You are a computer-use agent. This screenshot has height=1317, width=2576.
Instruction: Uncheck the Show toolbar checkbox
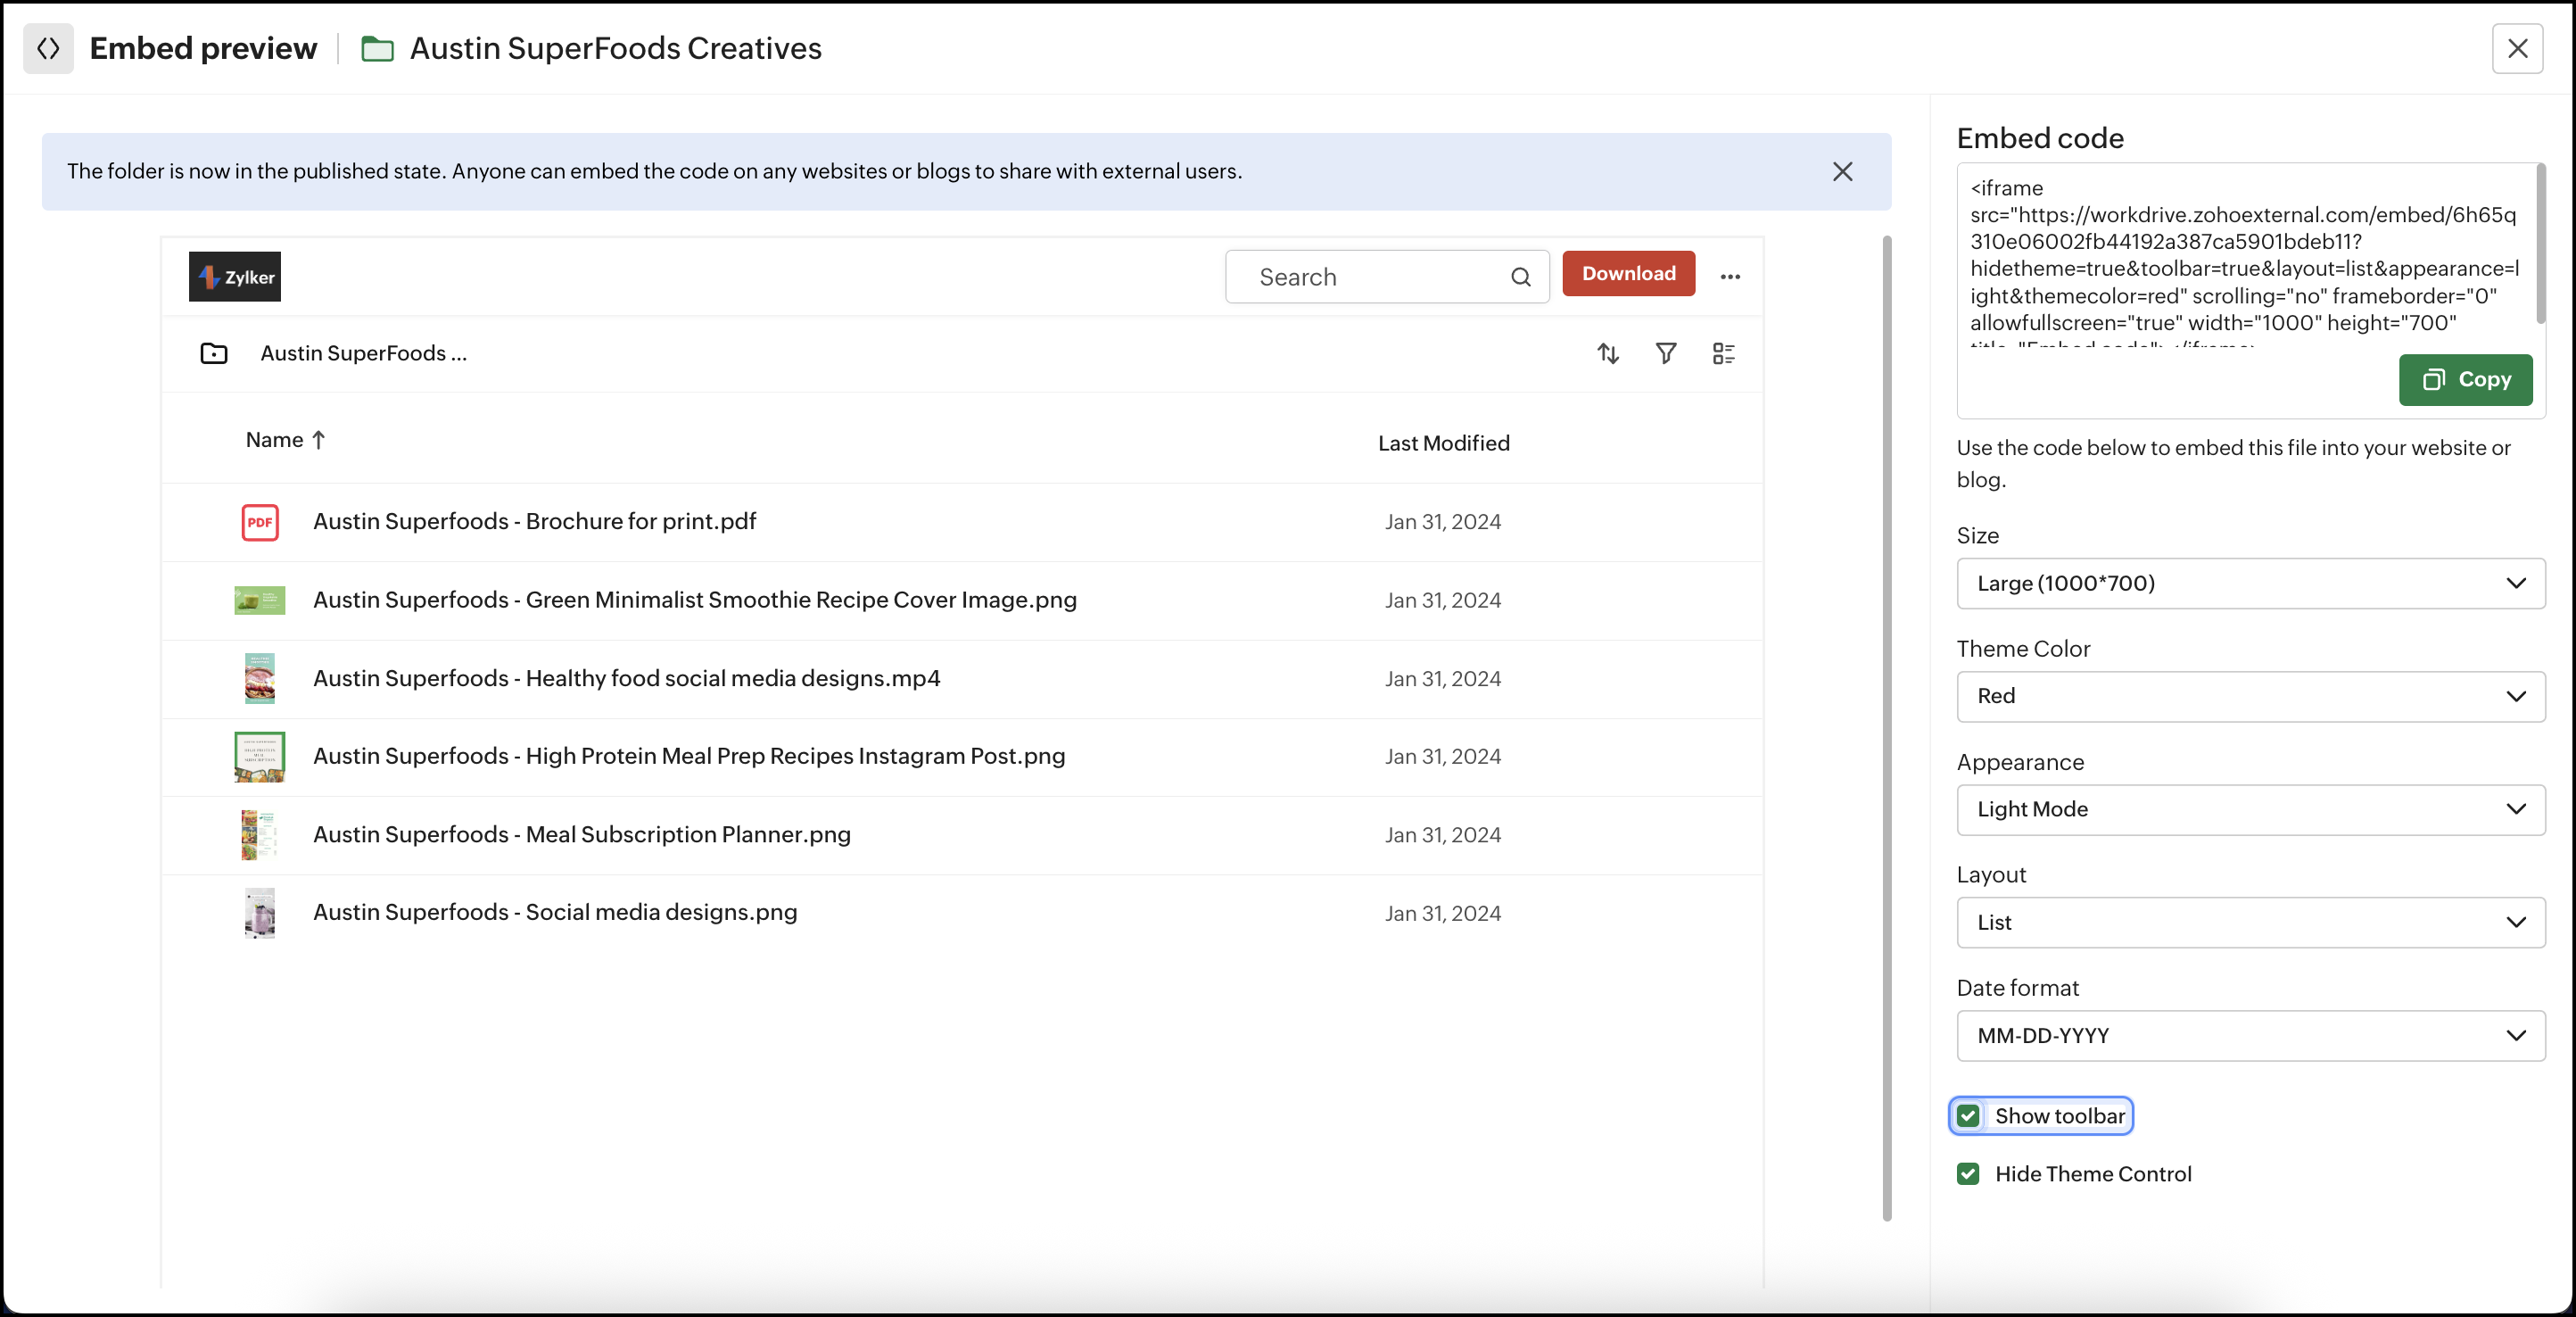[x=1967, y=1116]
